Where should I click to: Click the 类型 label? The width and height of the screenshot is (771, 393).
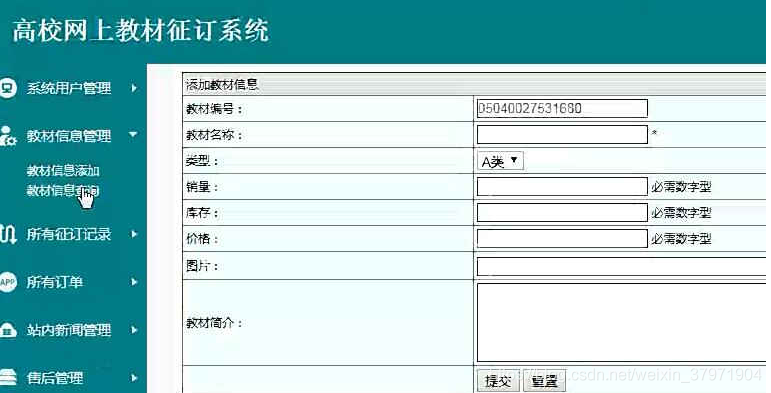coord(202,161)
